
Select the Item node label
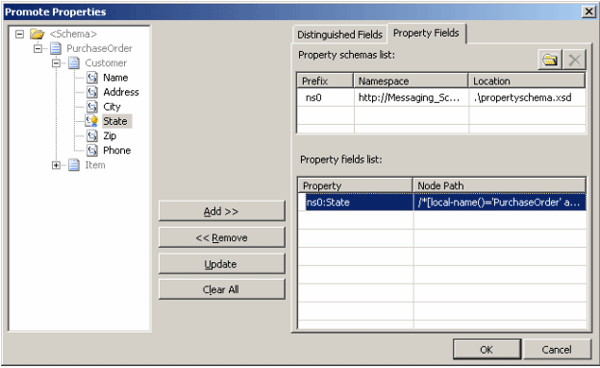pyautogui.click(x=95, y=165)
